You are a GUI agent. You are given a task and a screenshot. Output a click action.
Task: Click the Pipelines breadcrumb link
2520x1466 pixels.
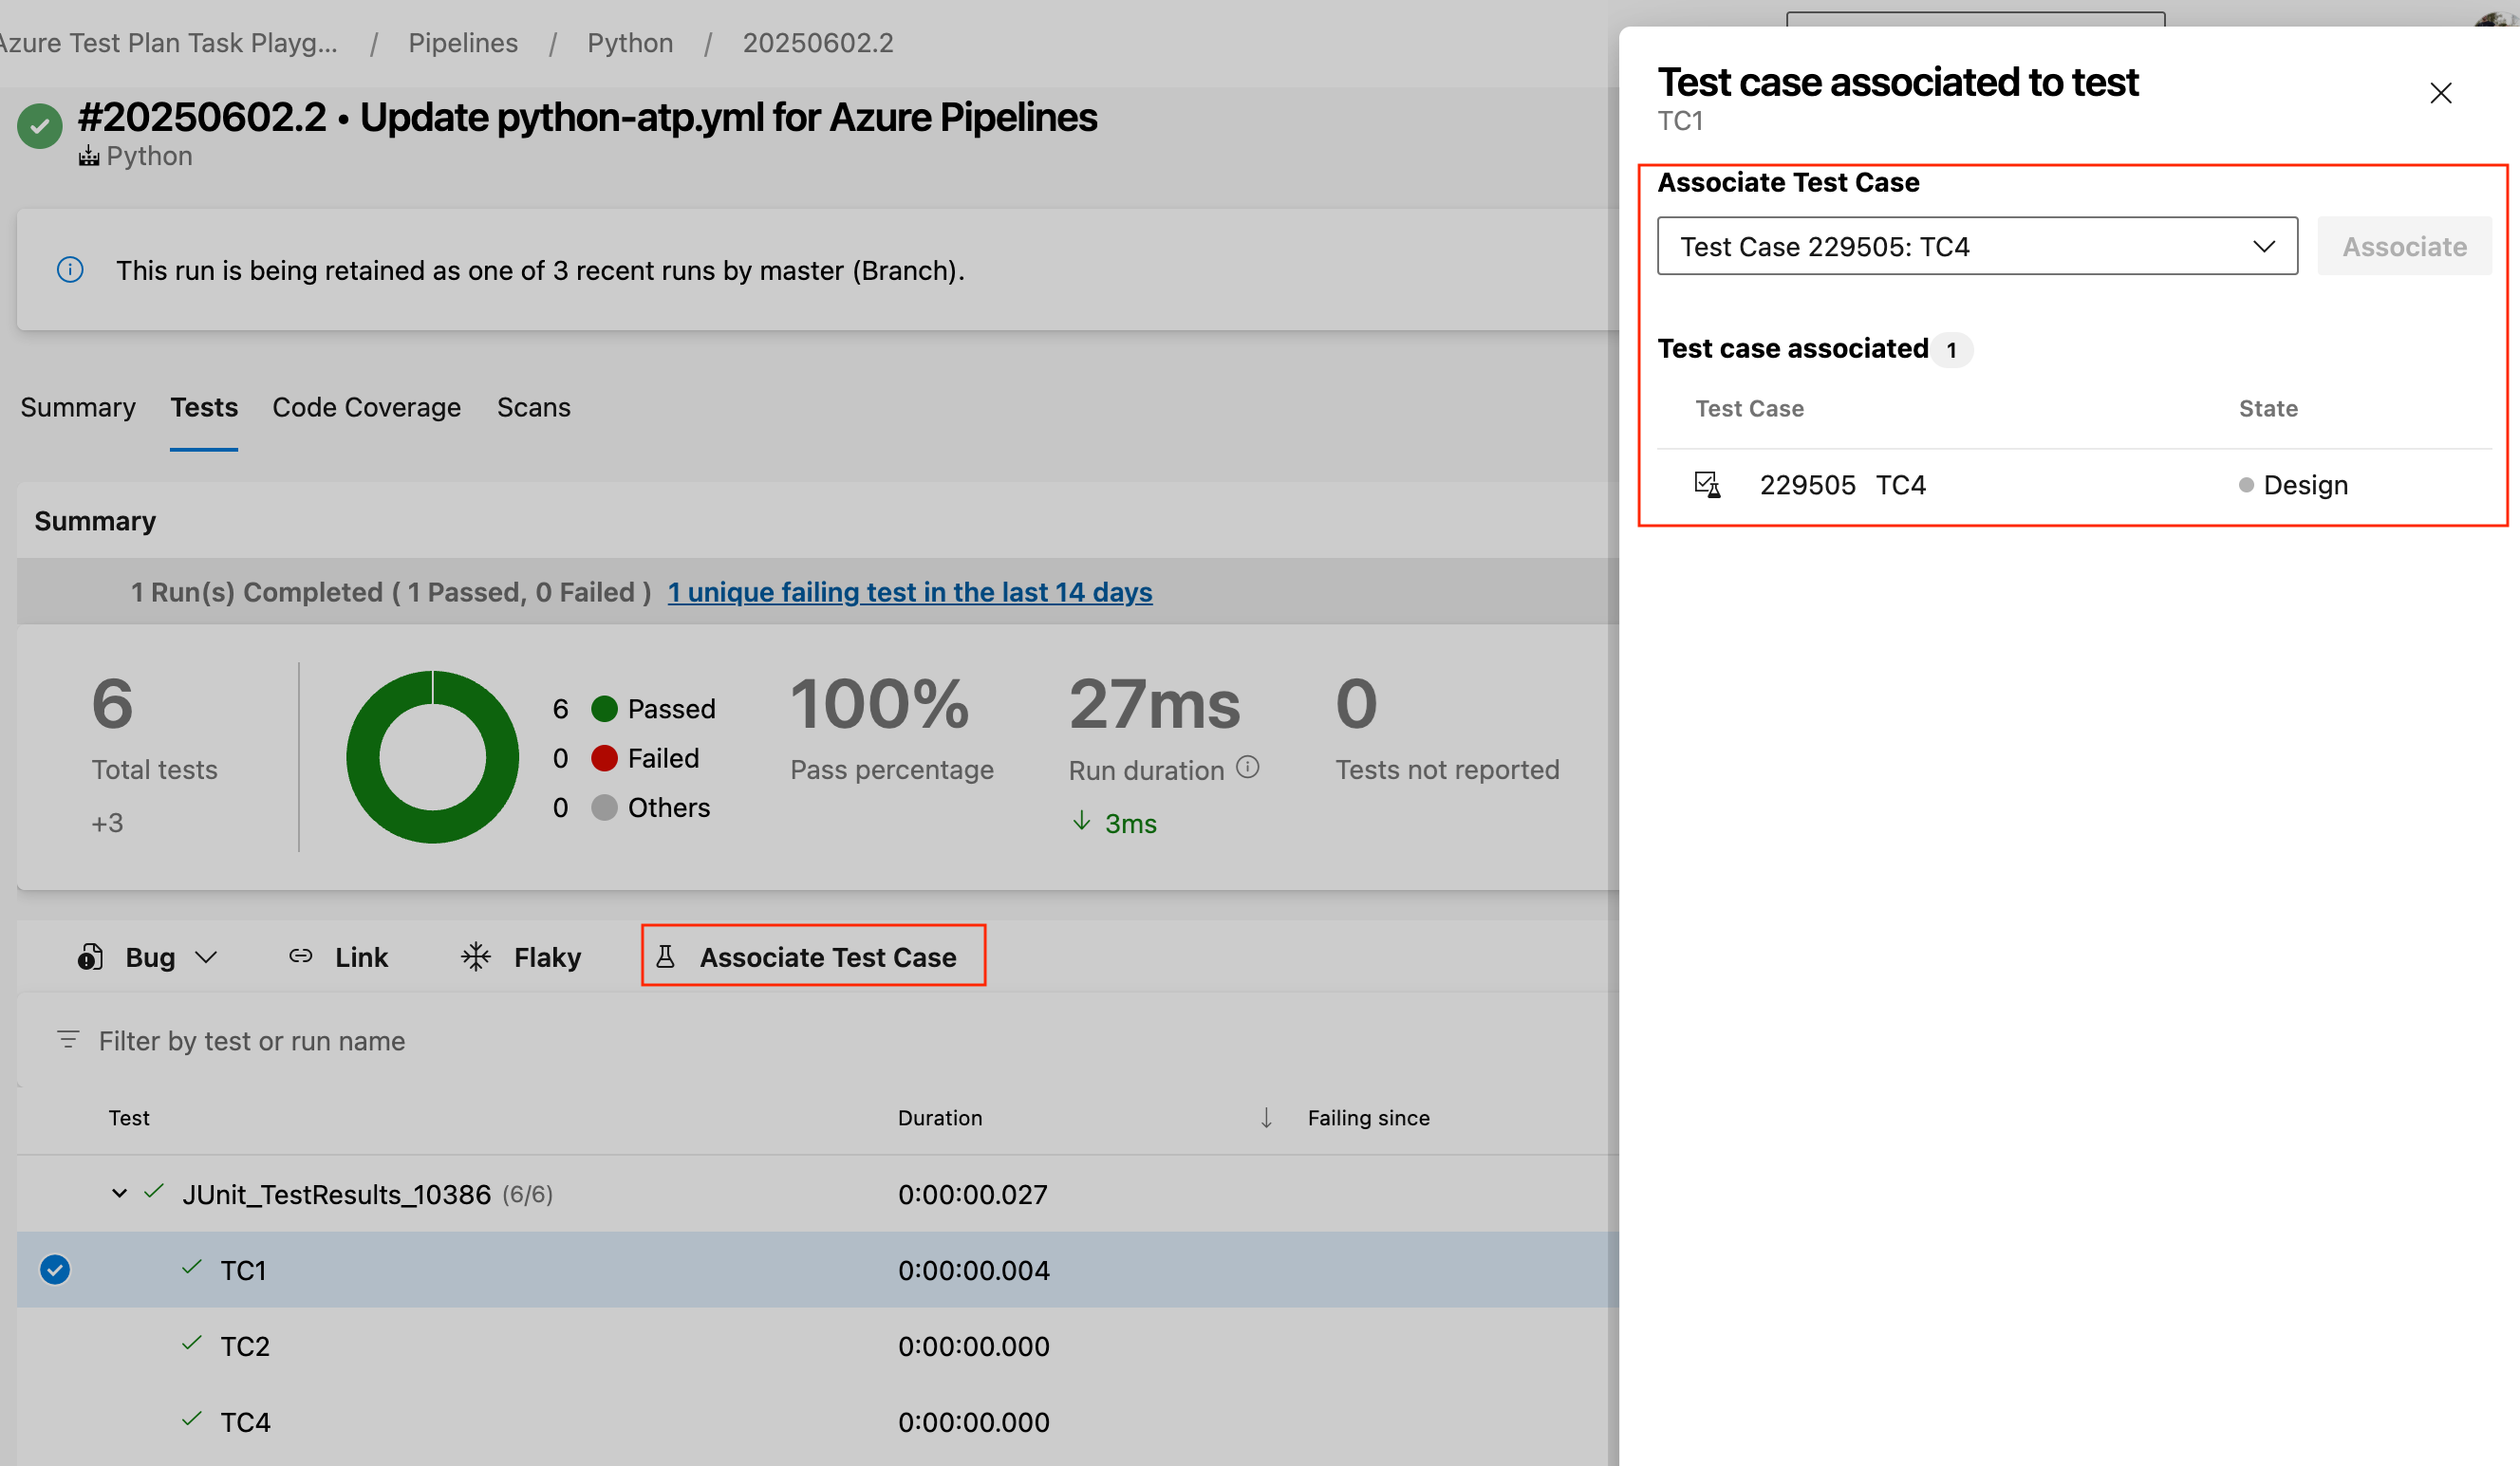pos(463,42)
